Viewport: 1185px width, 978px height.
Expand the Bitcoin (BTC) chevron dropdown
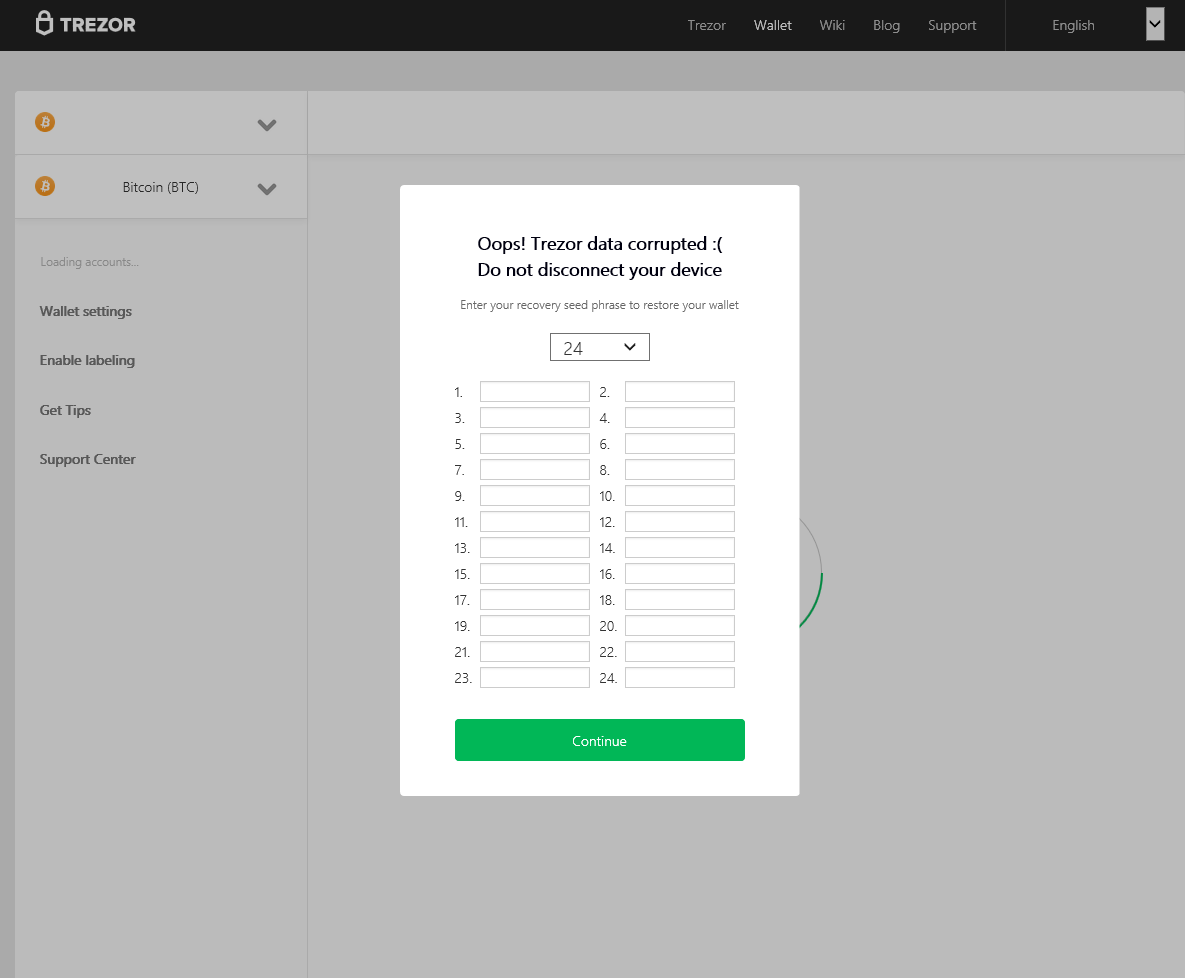pos(267,189)
